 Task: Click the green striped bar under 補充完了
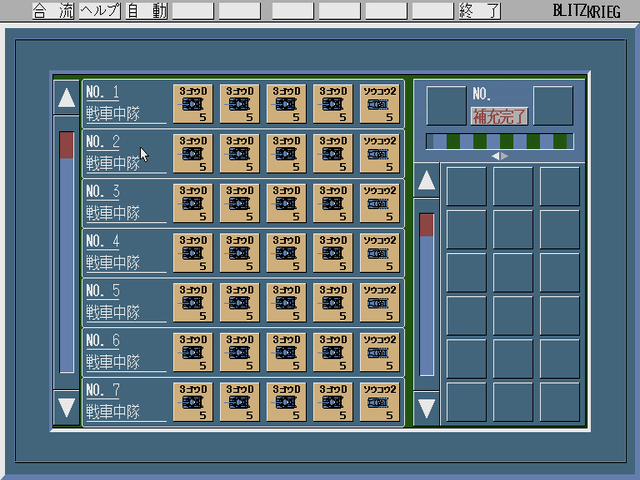pyautogui.click(x=499, y=141)
